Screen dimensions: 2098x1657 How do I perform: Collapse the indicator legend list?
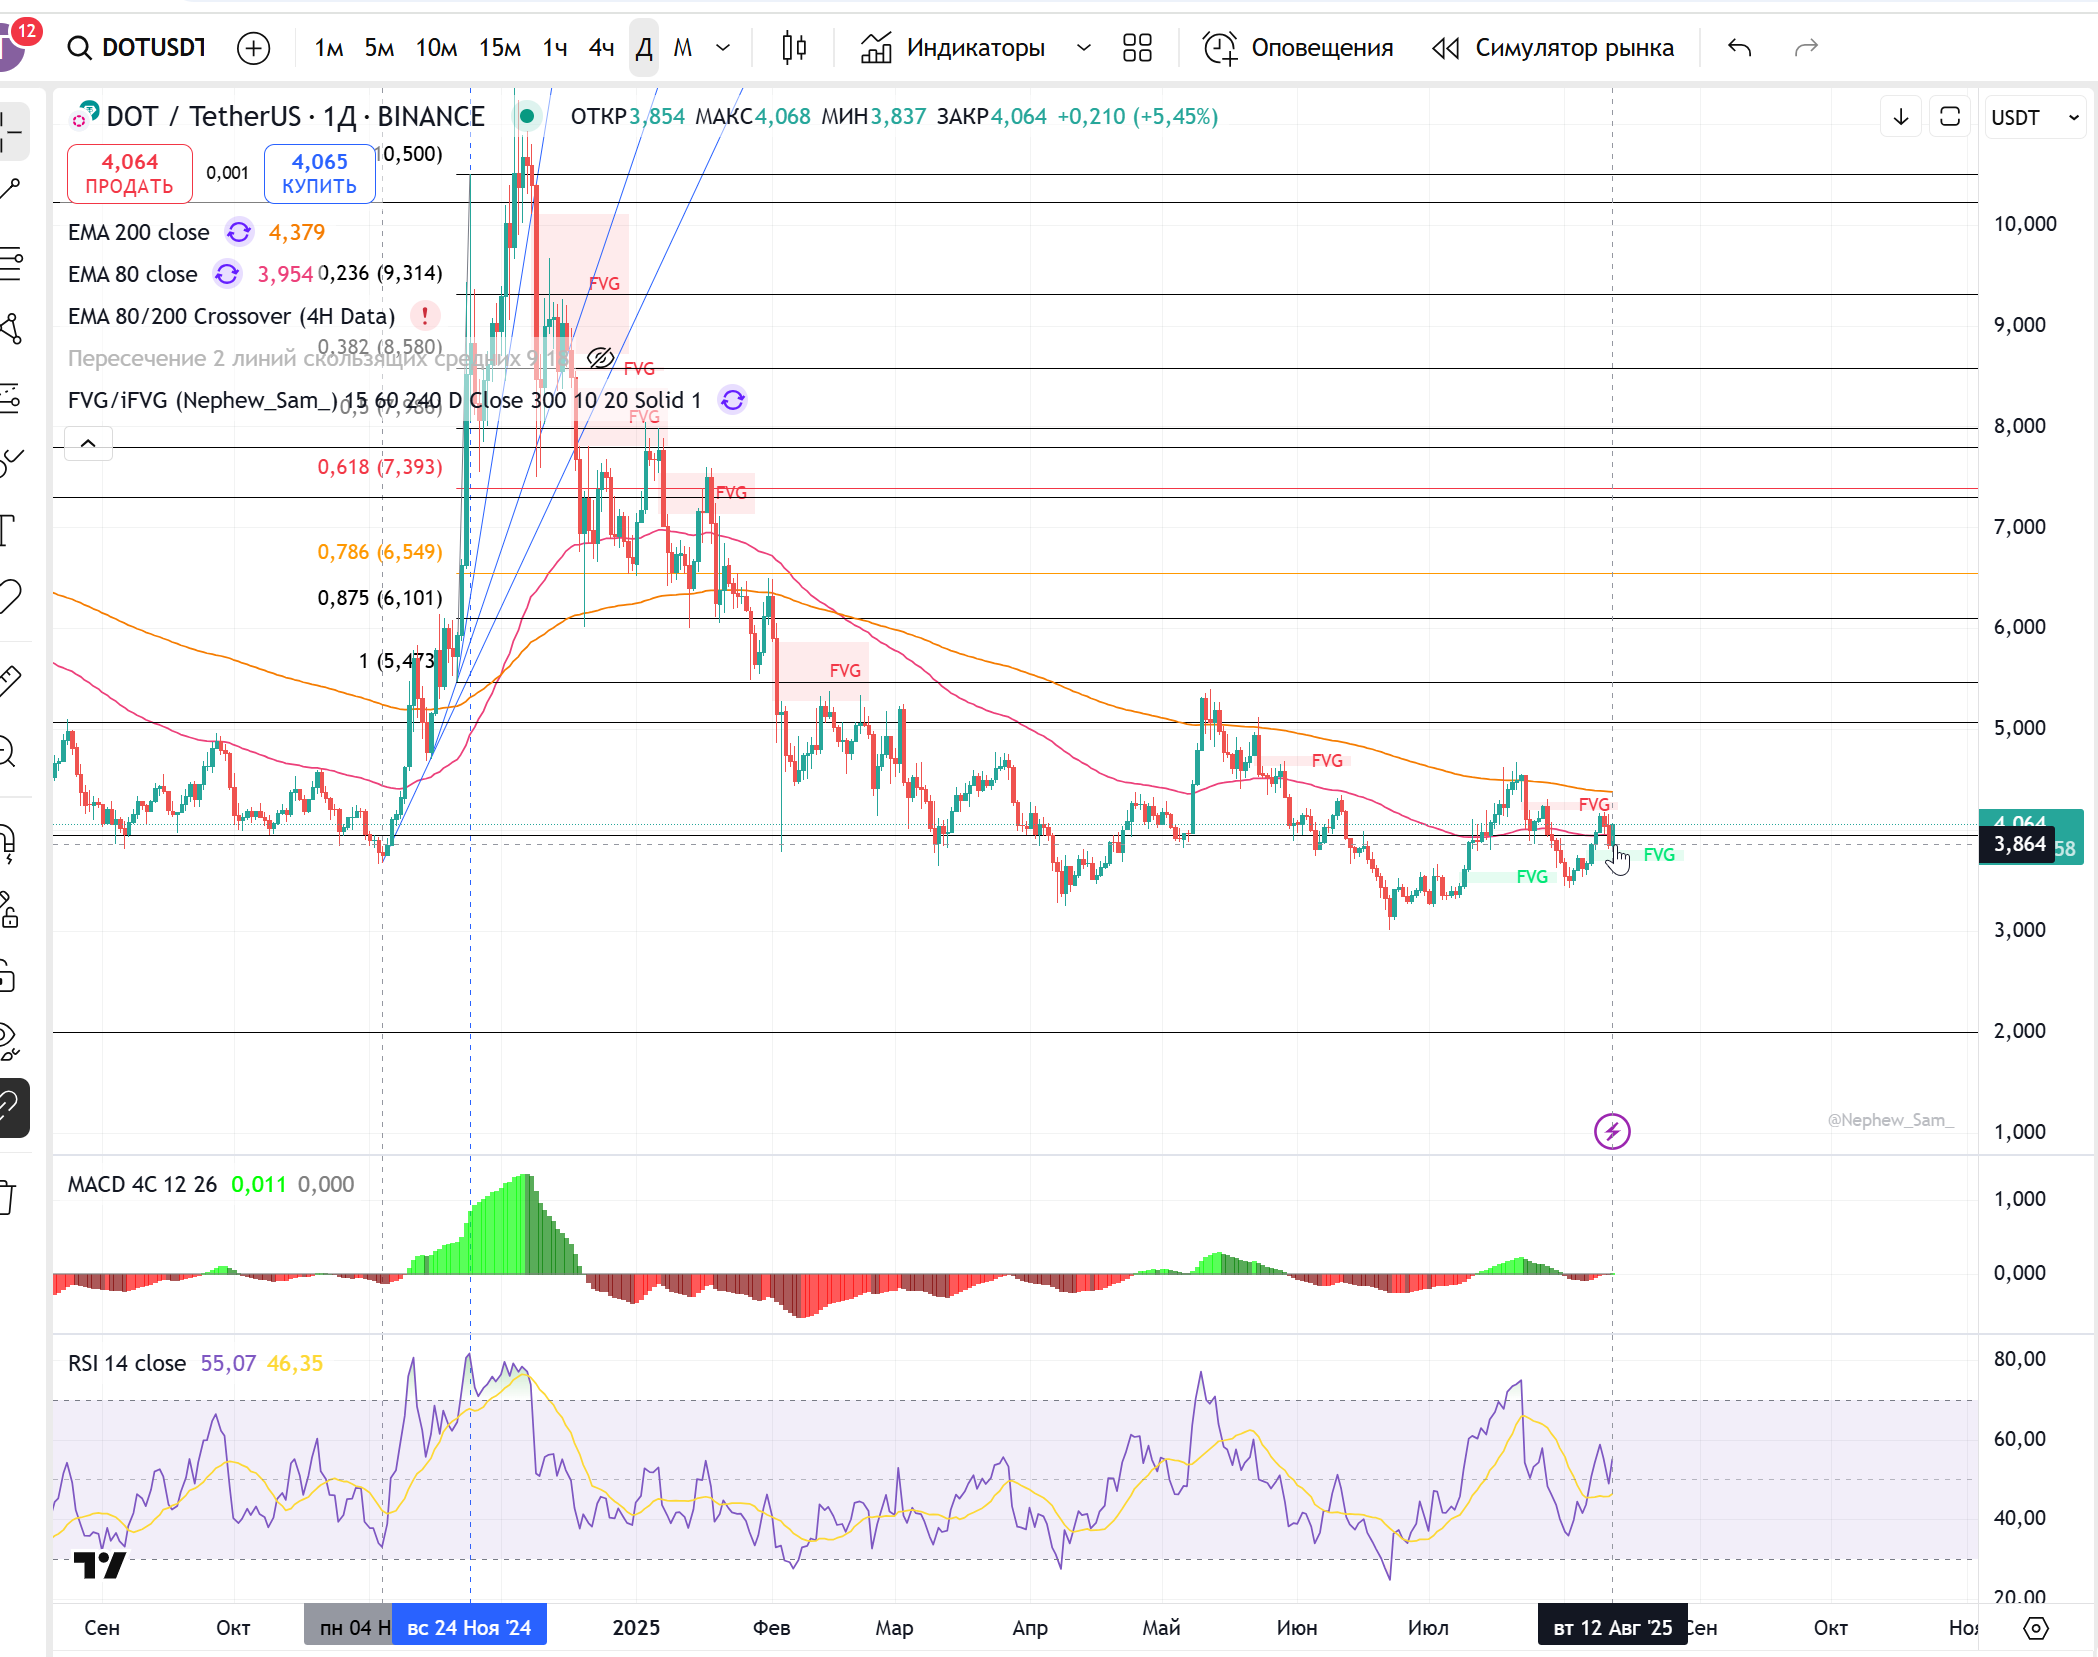pyautogui.click(x=88, y=443)
